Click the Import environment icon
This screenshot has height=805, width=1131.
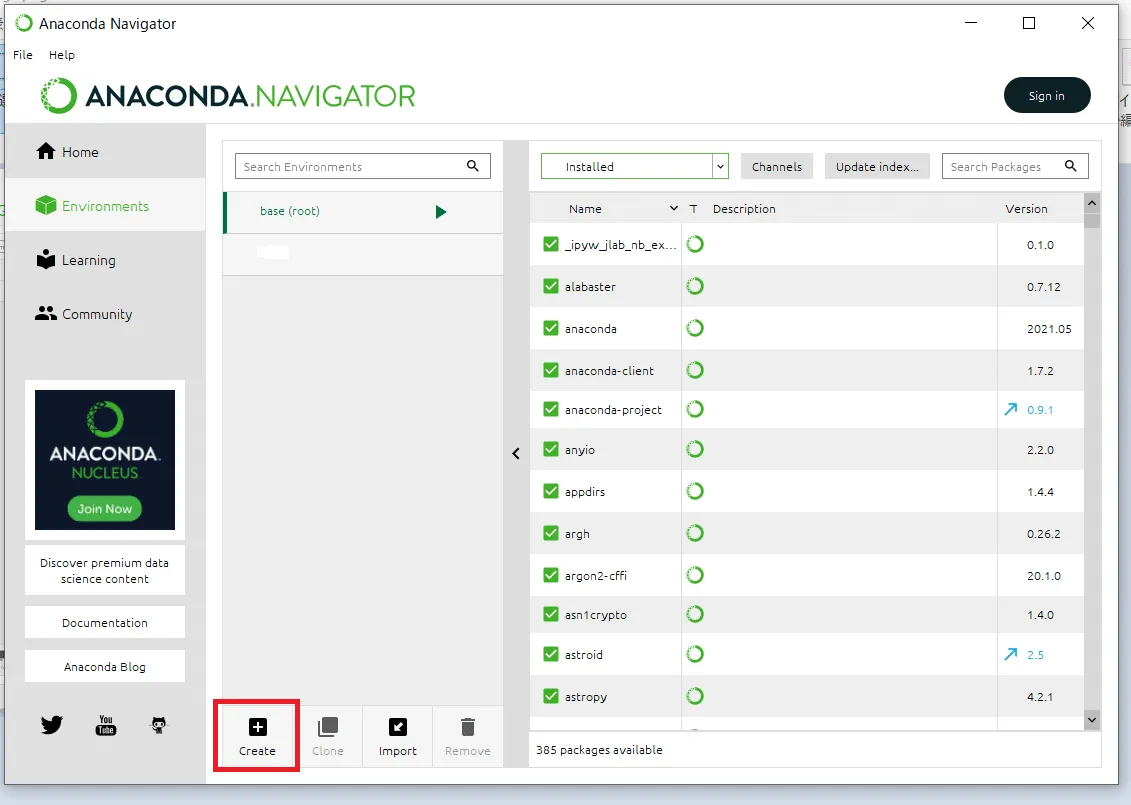point(397,727)
